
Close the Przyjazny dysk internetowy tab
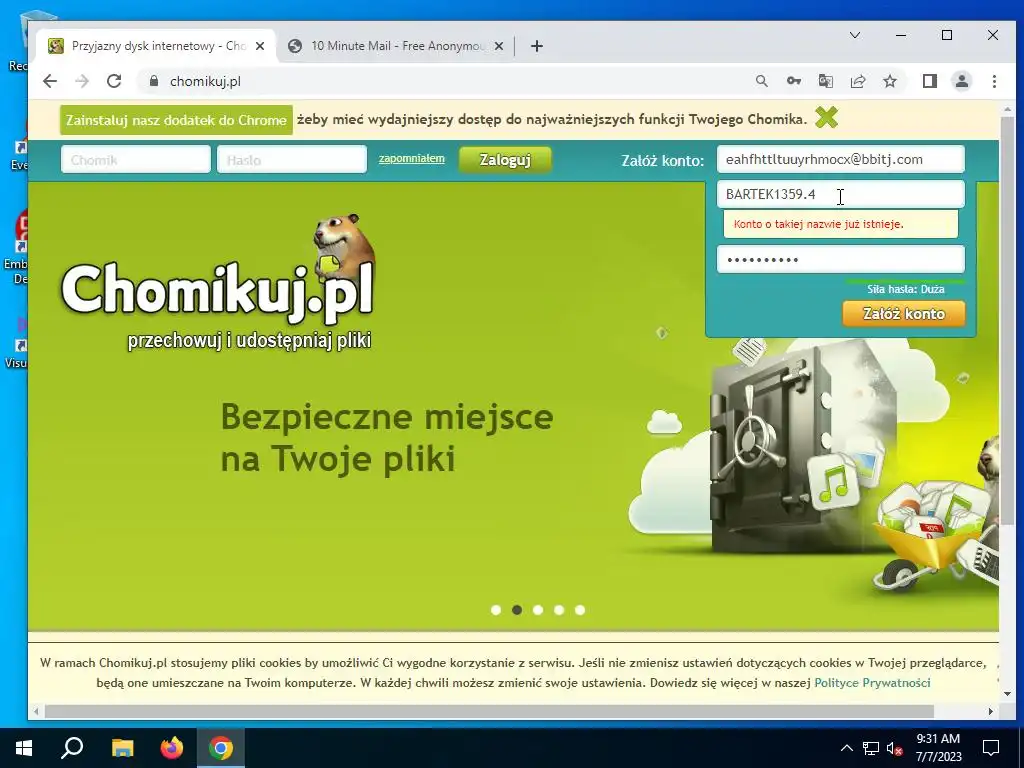pyautogui.click(x=260, y=46)
